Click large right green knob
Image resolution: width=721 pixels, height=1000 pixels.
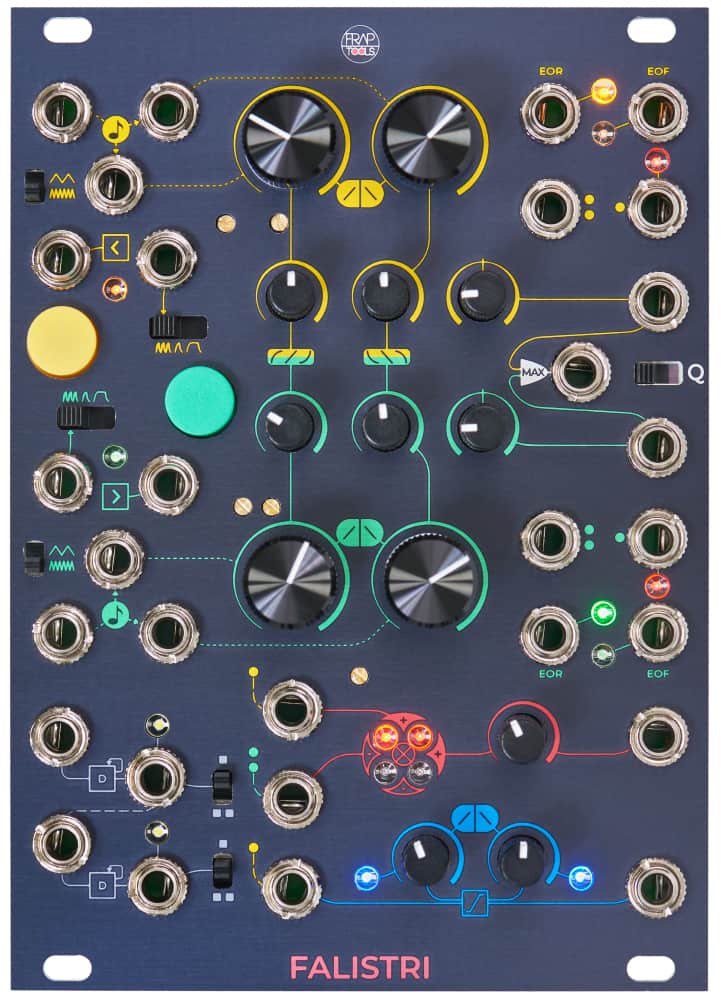point(429,583)
